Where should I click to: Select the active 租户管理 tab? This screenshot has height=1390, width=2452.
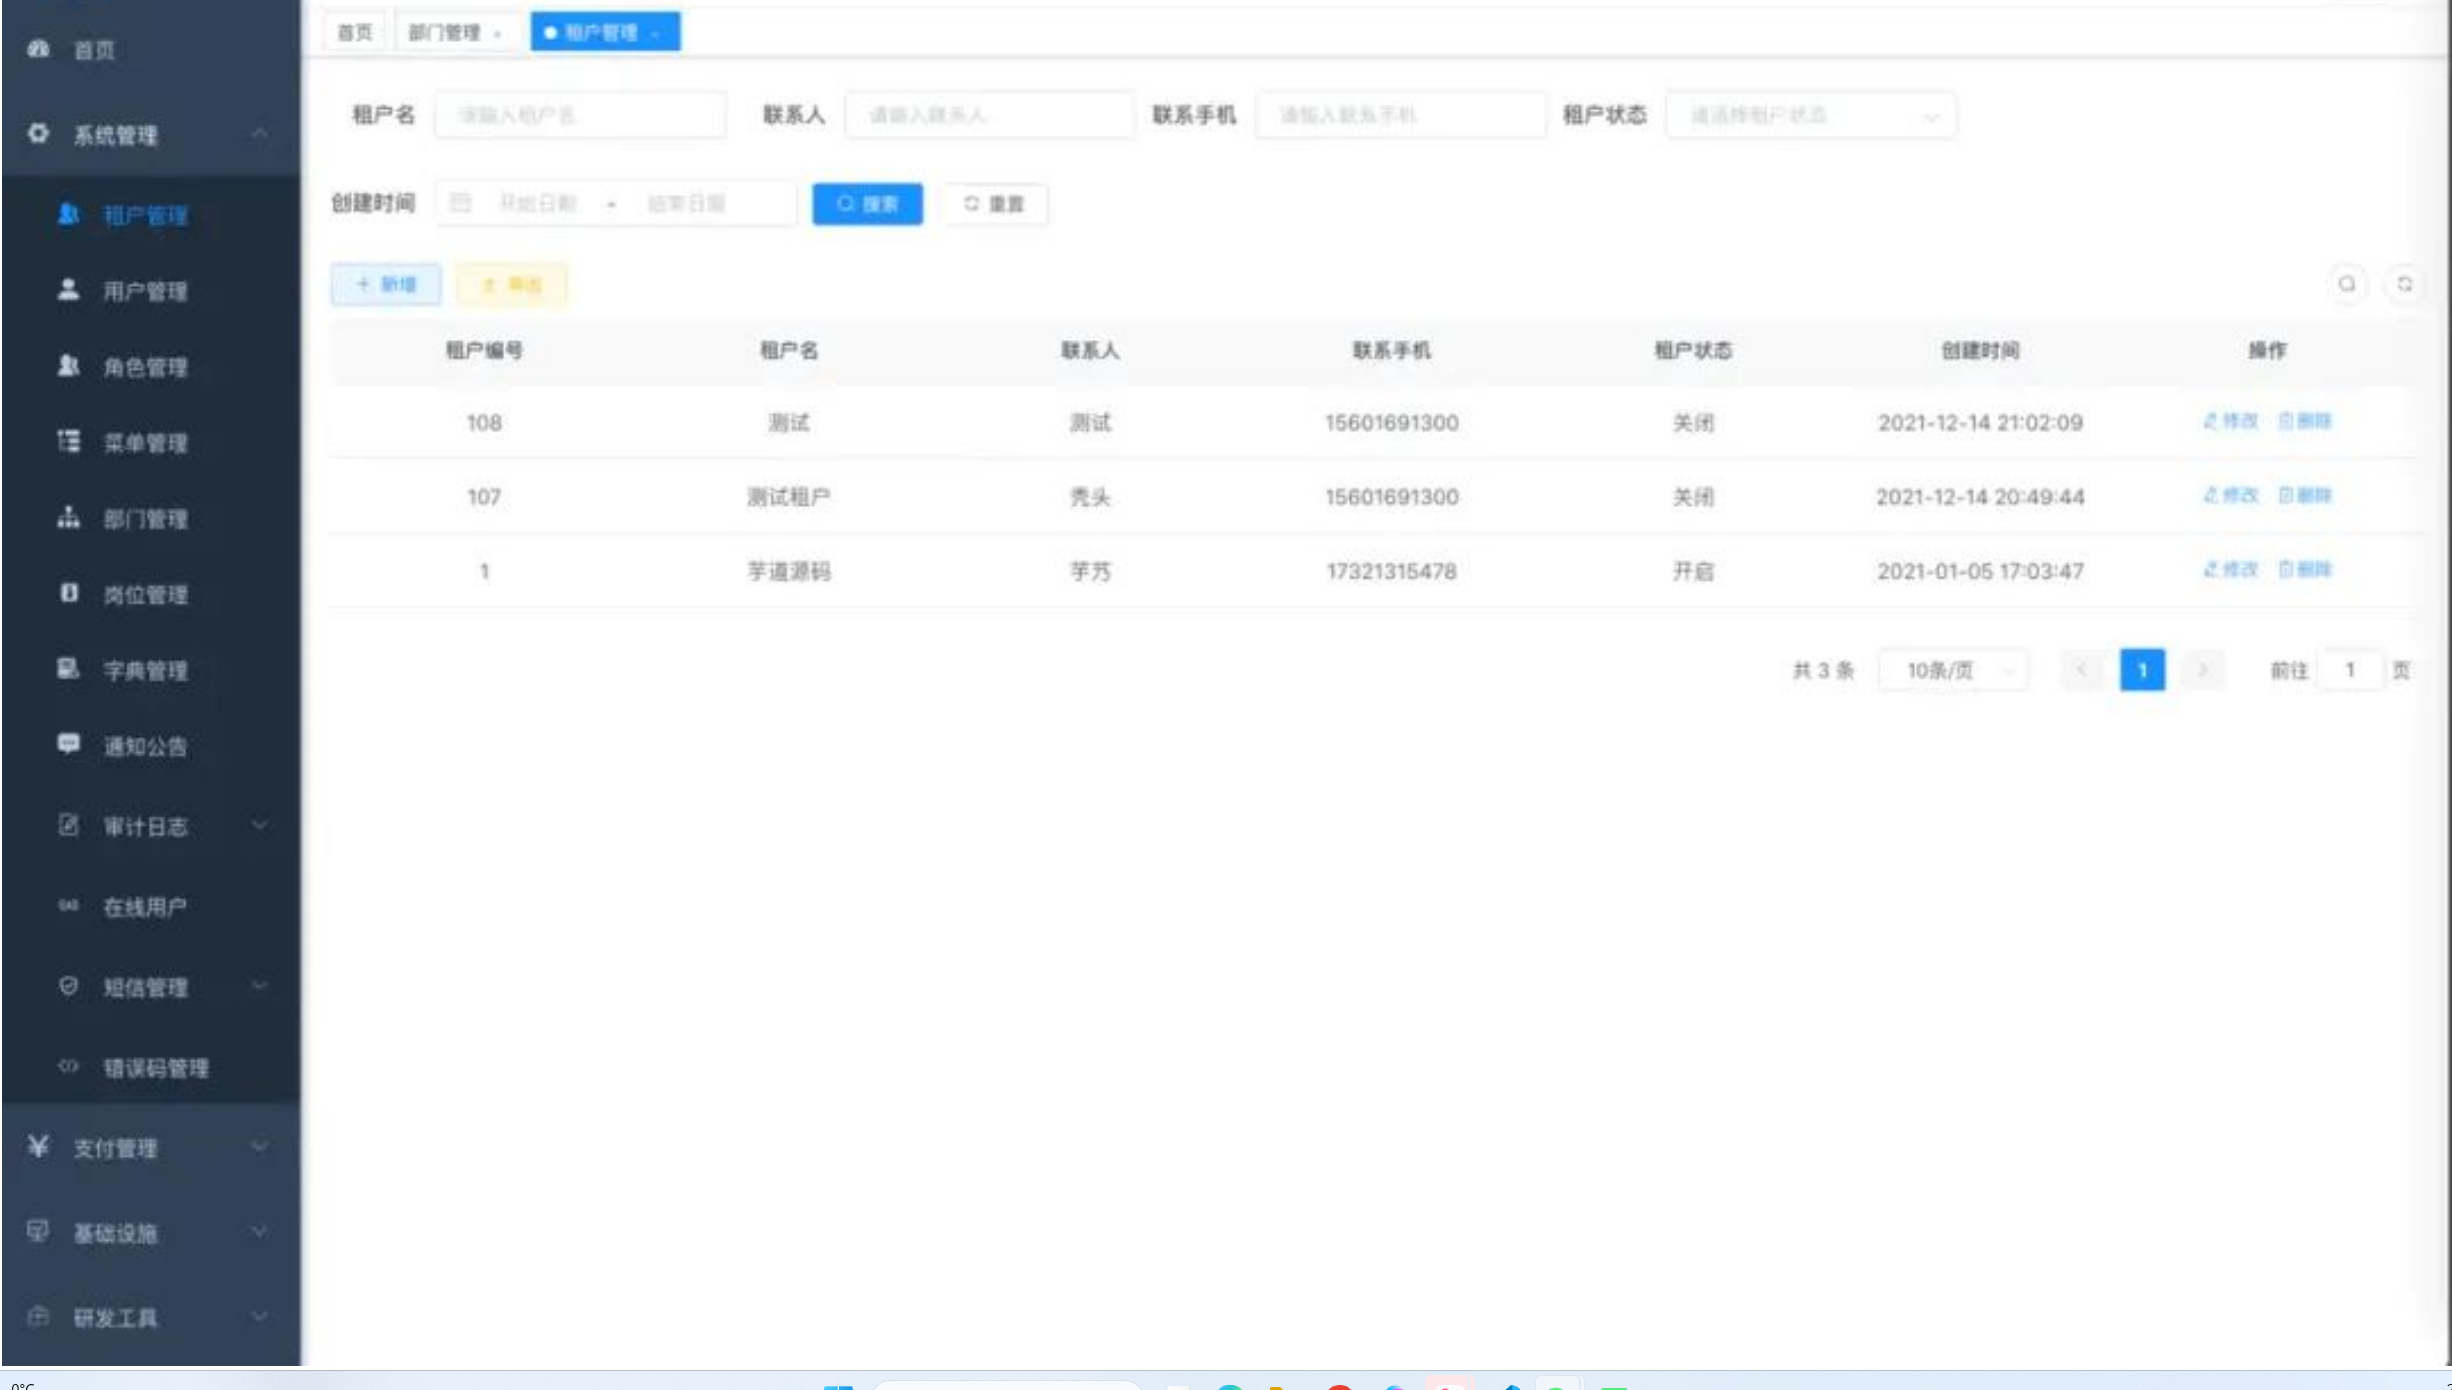(x=604, y=32)
